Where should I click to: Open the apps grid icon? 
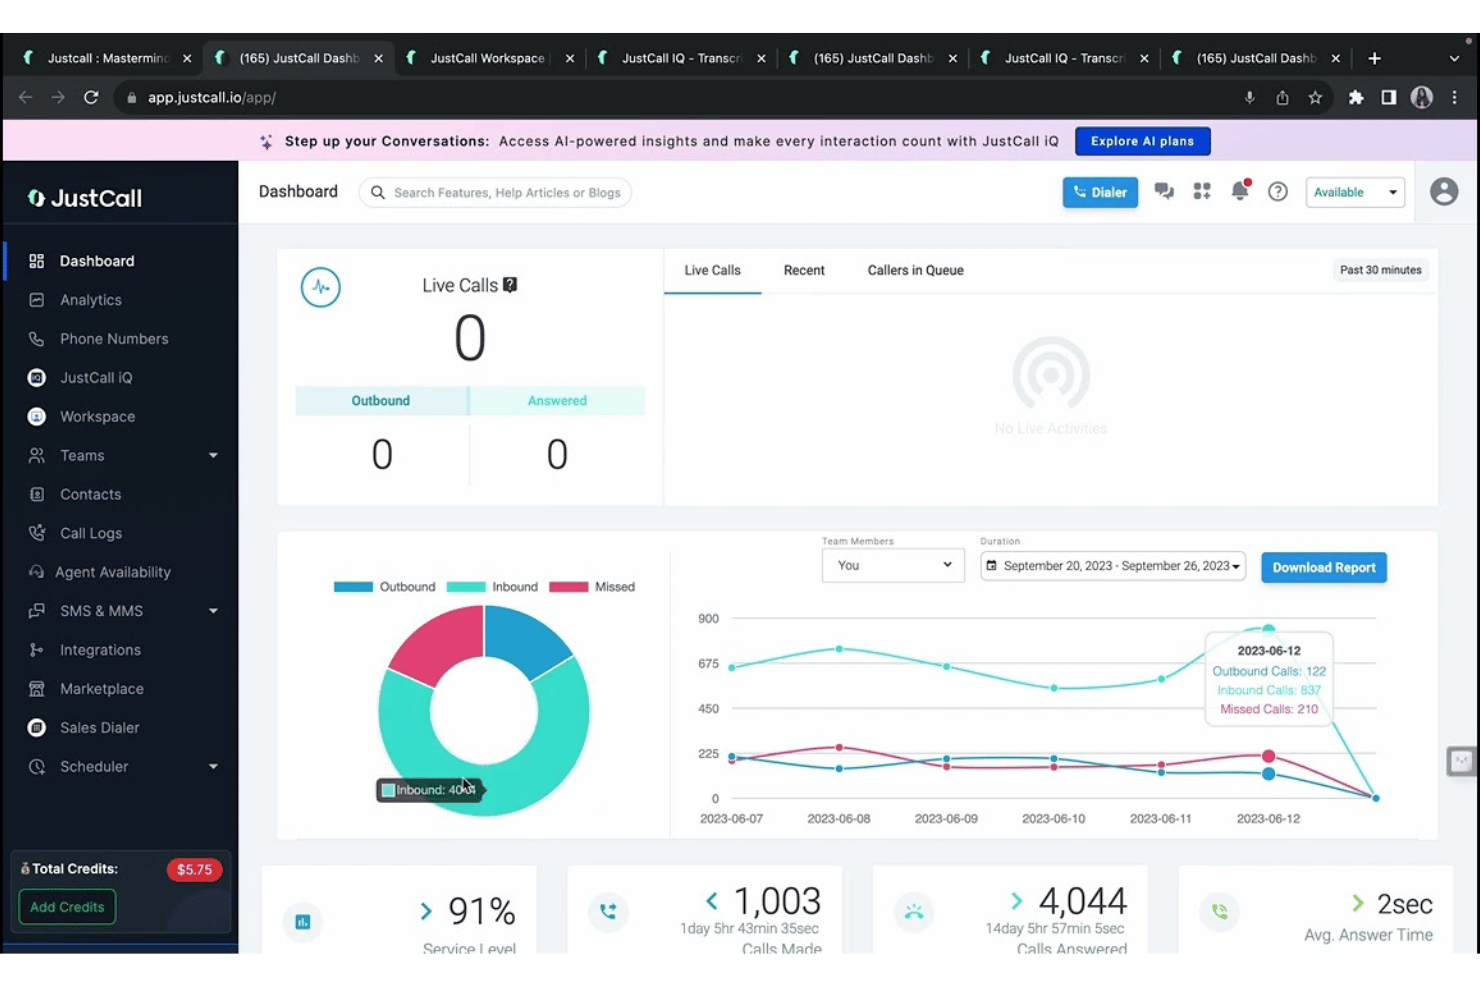[x=1202, y=191]
